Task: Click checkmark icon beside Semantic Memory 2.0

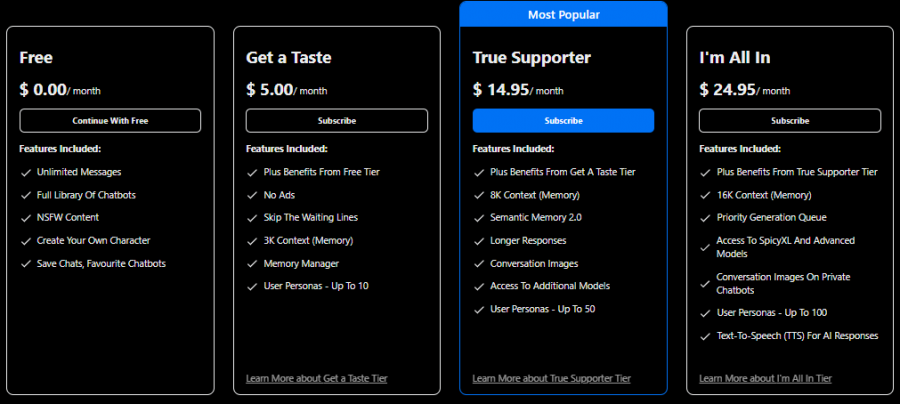Action: [x=478, y=217]
